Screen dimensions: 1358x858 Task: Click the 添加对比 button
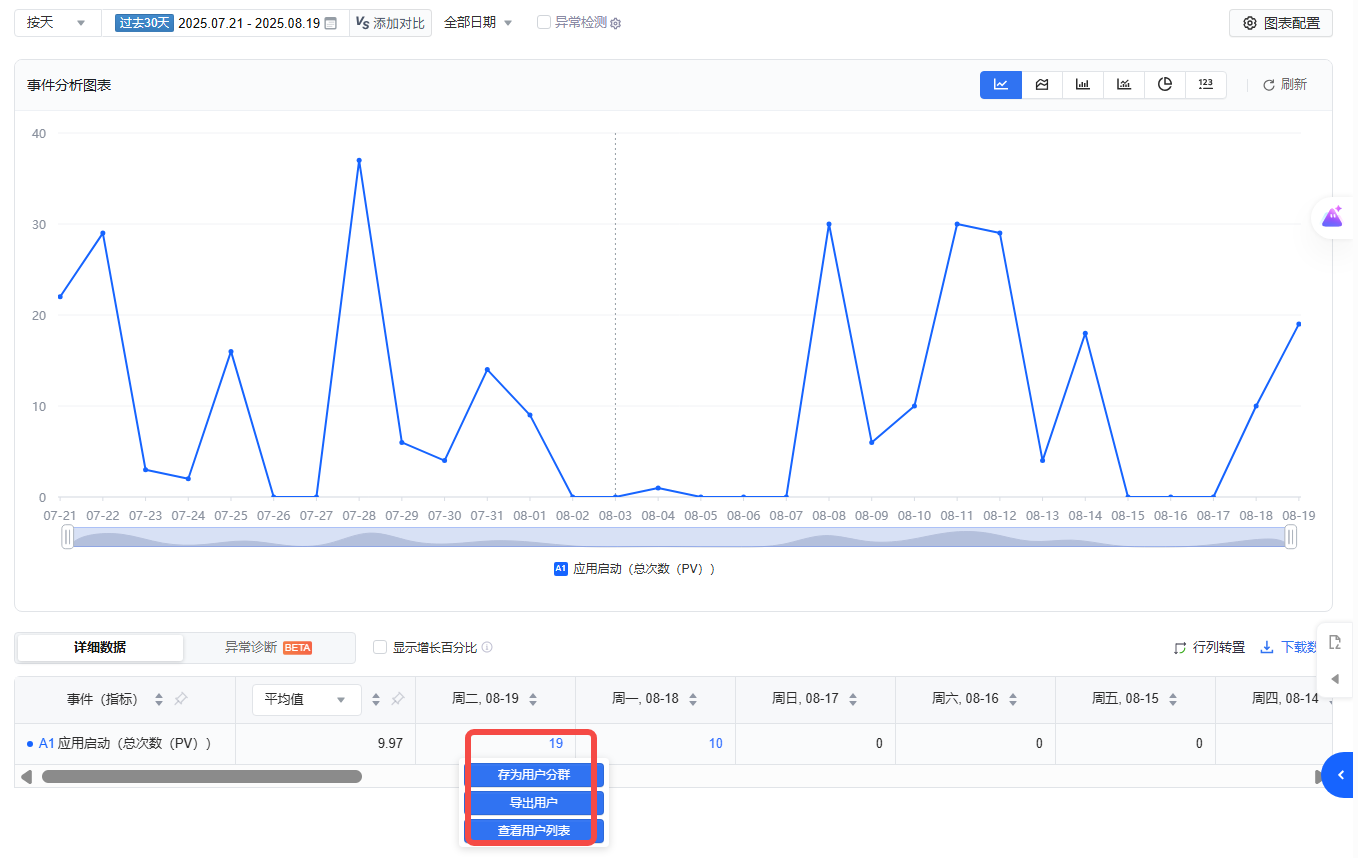click(390, 23)
